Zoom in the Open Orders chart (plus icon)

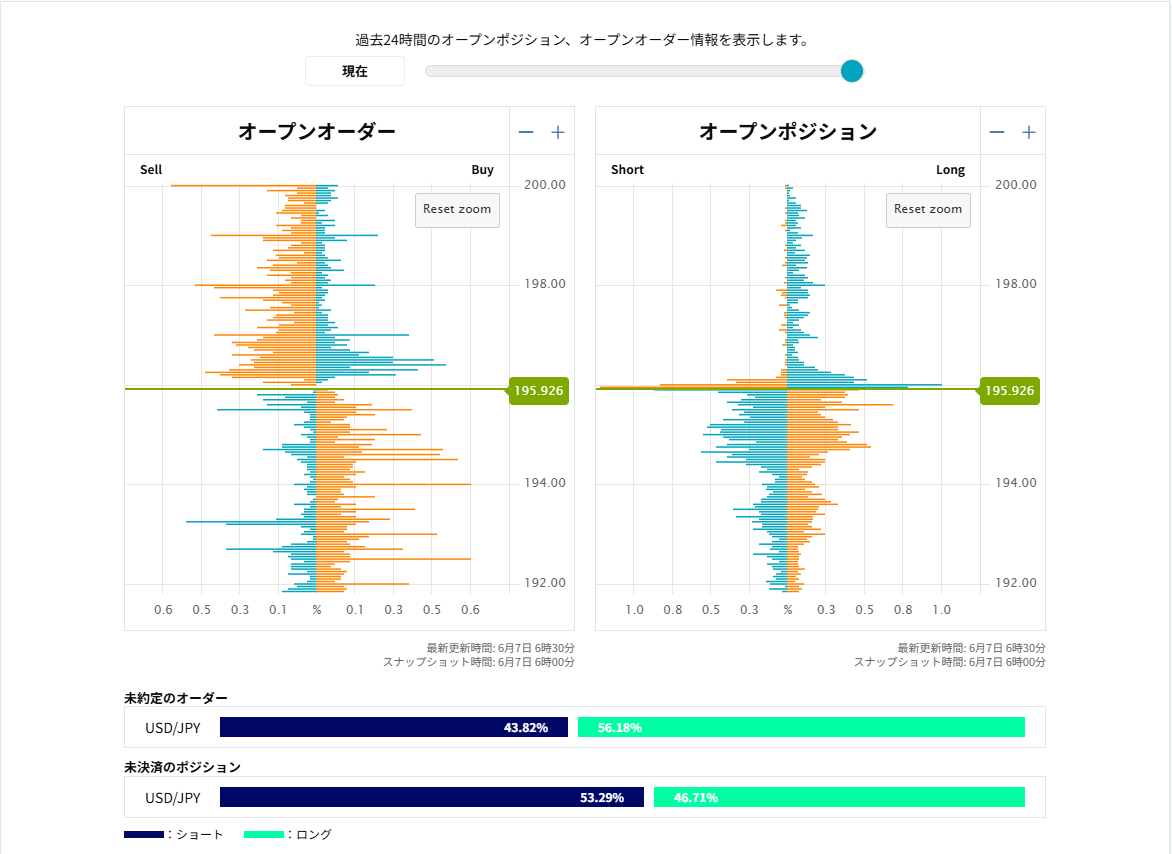pos(558,132)
